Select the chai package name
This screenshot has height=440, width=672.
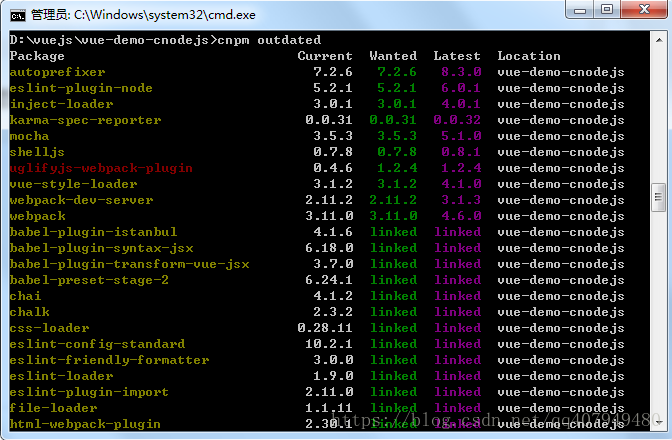coord(25,296)
